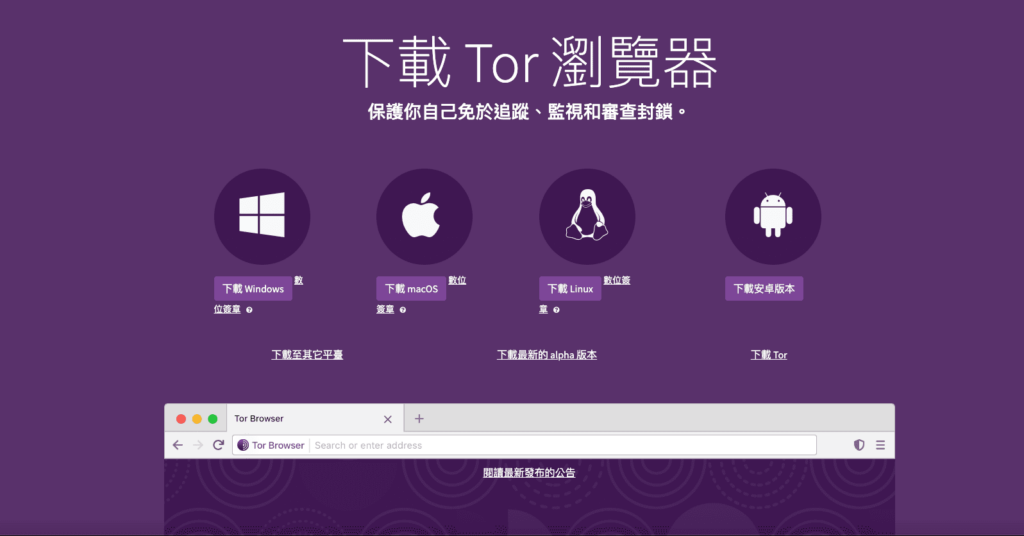Open the Linux 數位簽 signature link
The height and width of the screenshot is (536, 1024).
point(617,280)
